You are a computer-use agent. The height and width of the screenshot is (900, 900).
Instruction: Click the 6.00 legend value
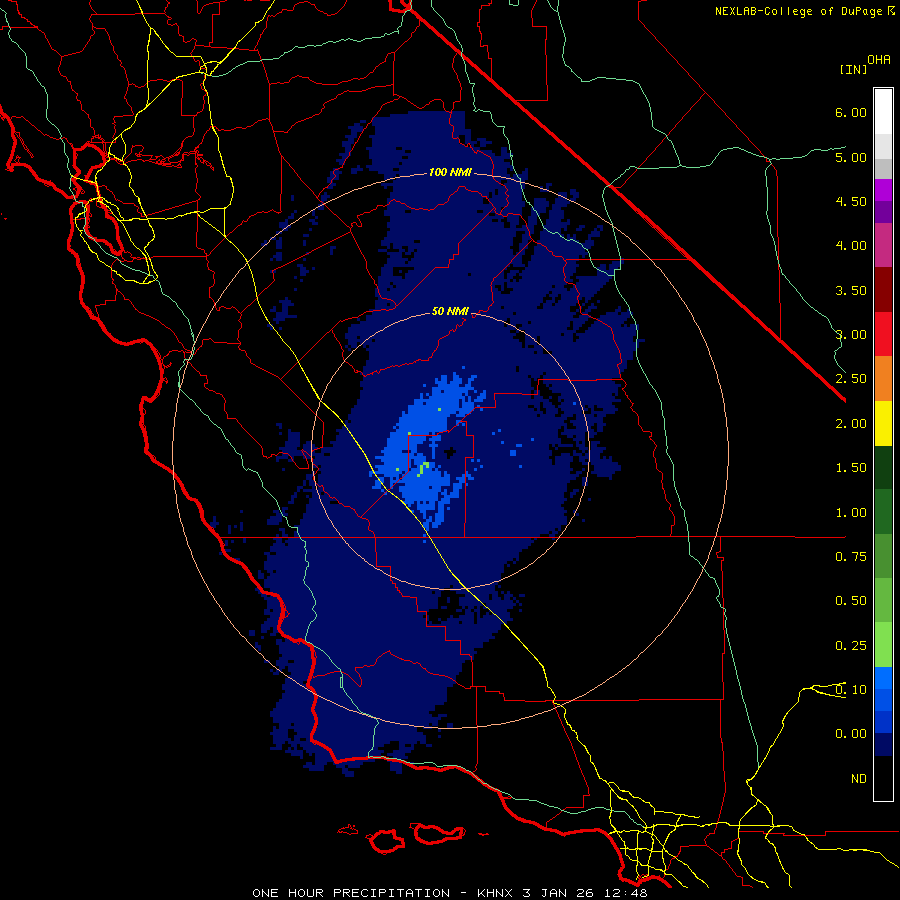851,112
